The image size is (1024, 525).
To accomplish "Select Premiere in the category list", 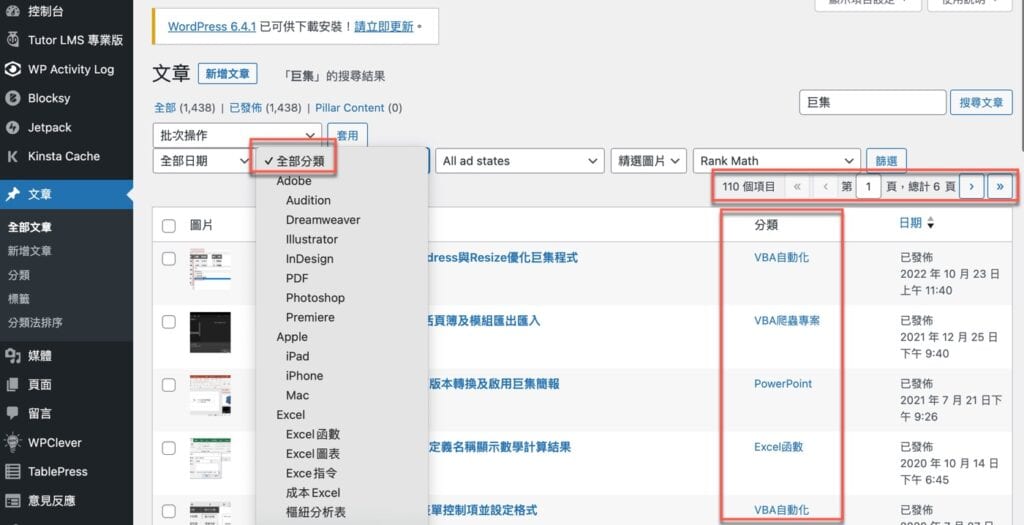I will (310, 317).
